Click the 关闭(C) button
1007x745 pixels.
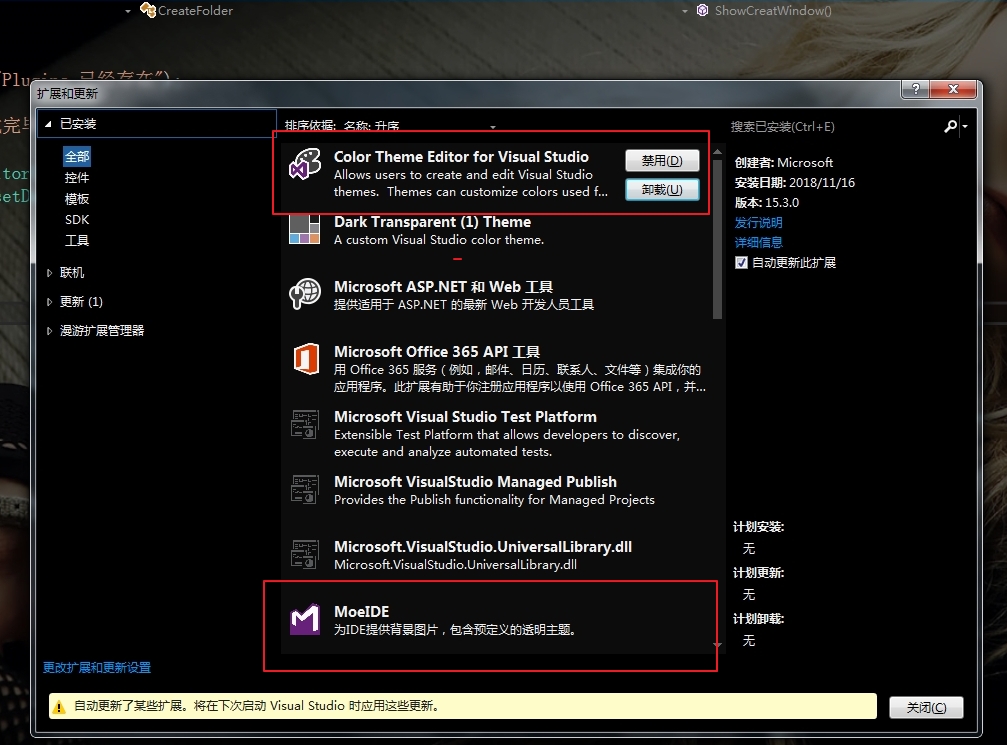pyautogui.click(x=926, y=707)
